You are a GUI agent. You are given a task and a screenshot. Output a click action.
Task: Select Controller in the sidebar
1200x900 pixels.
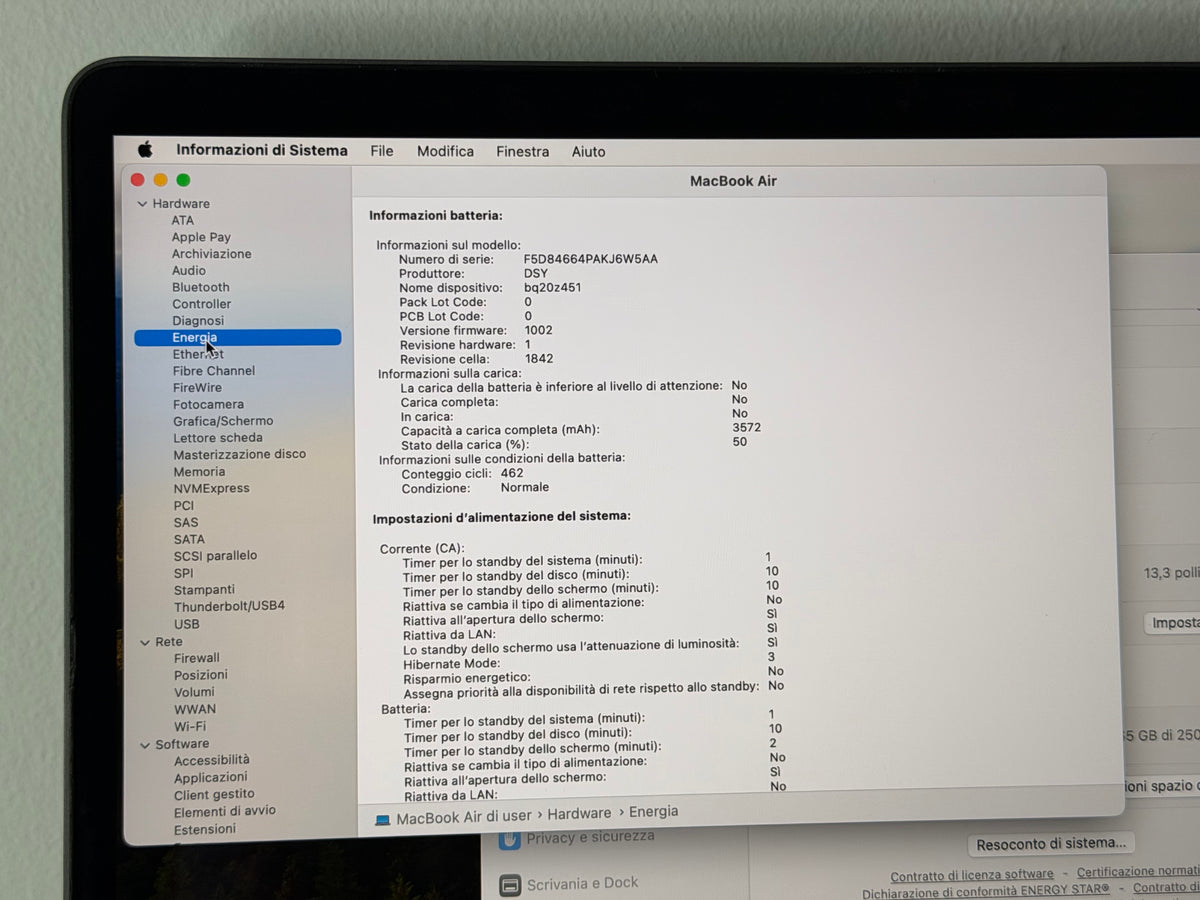coord(202,304)
